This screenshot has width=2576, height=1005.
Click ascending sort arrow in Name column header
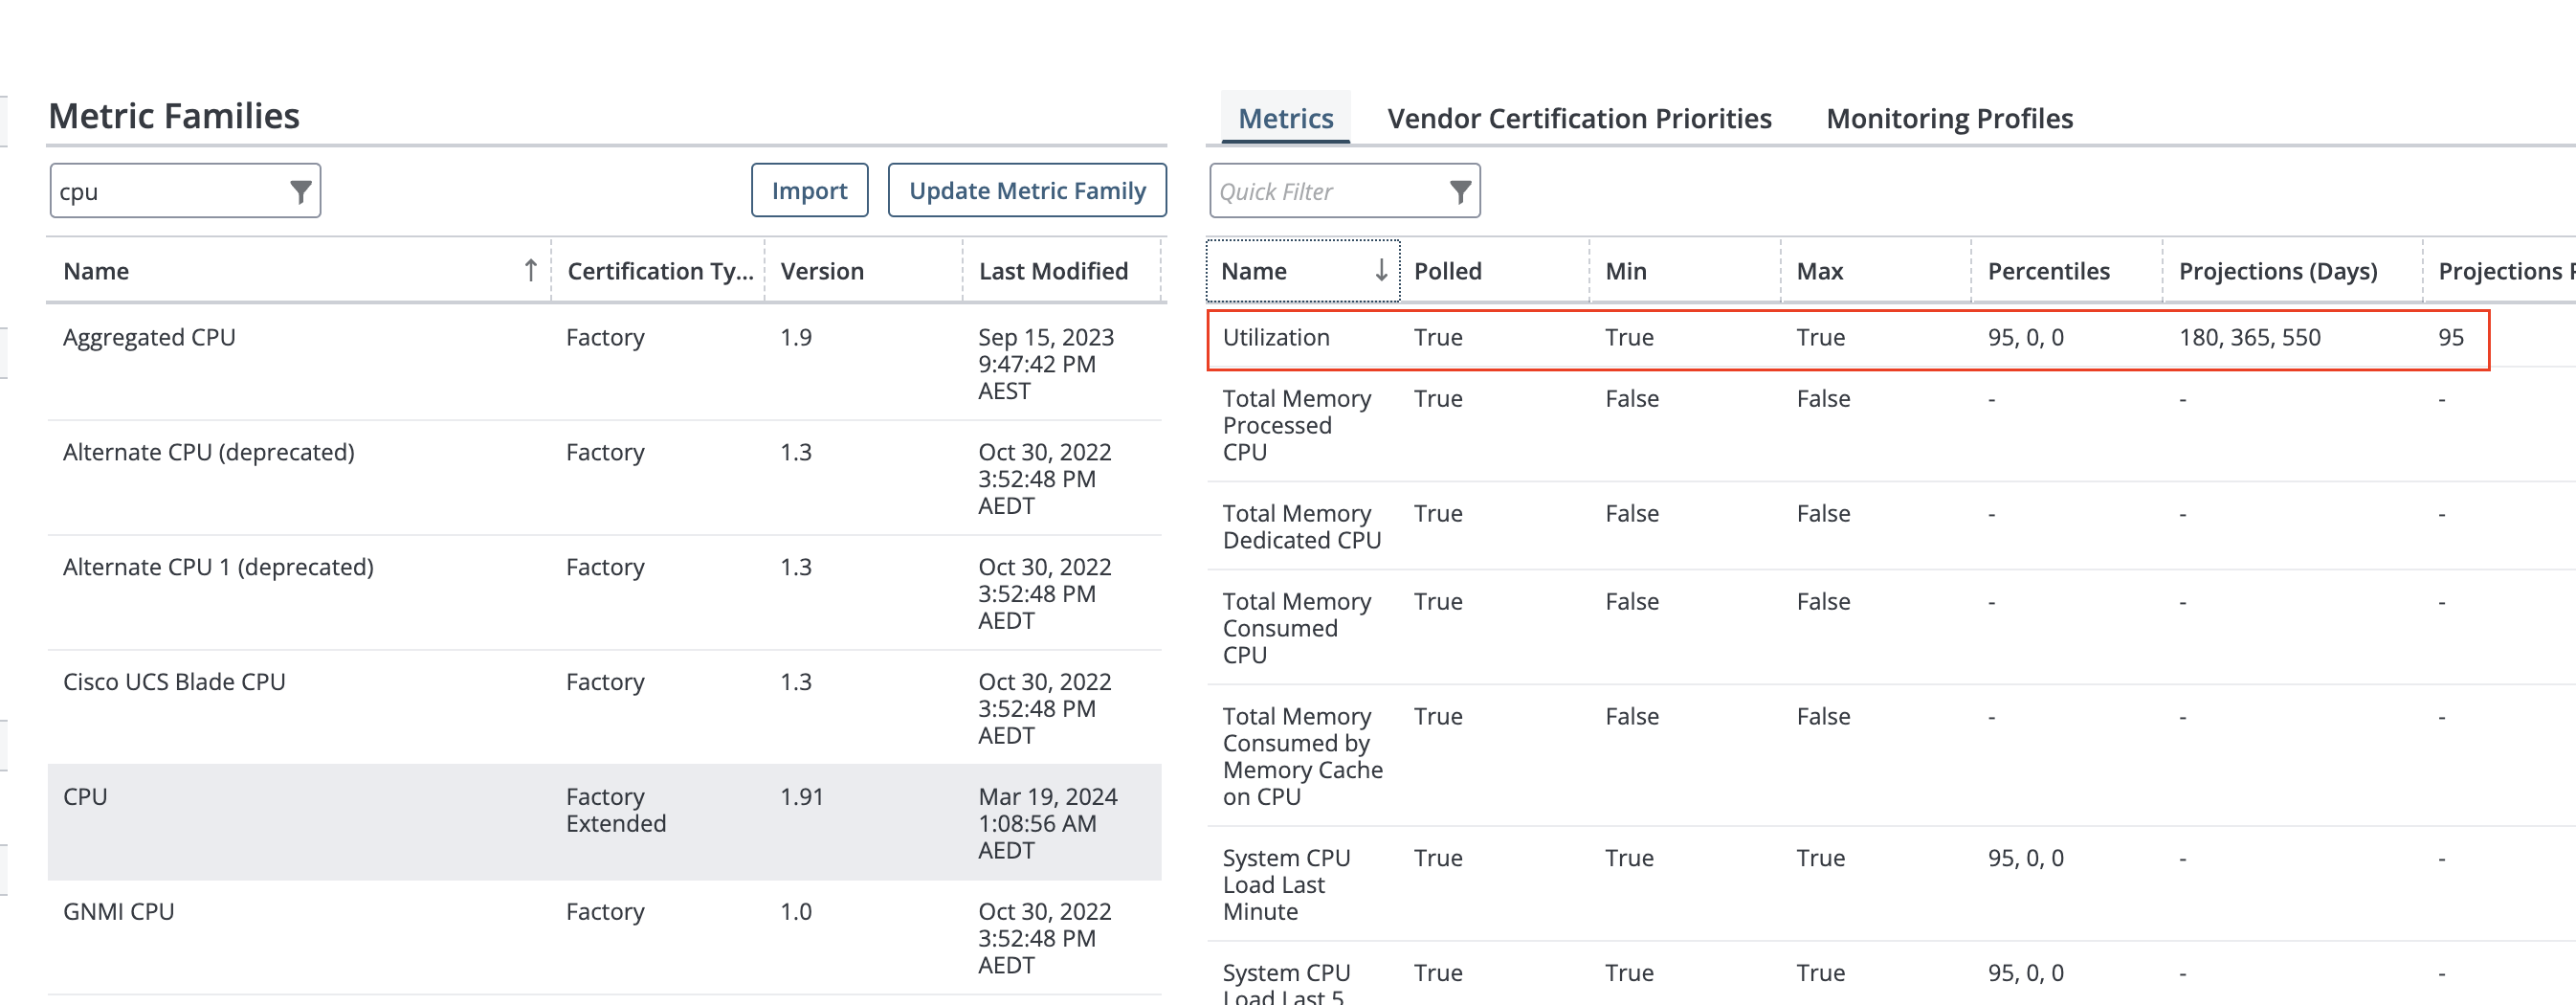pos(530,271)
